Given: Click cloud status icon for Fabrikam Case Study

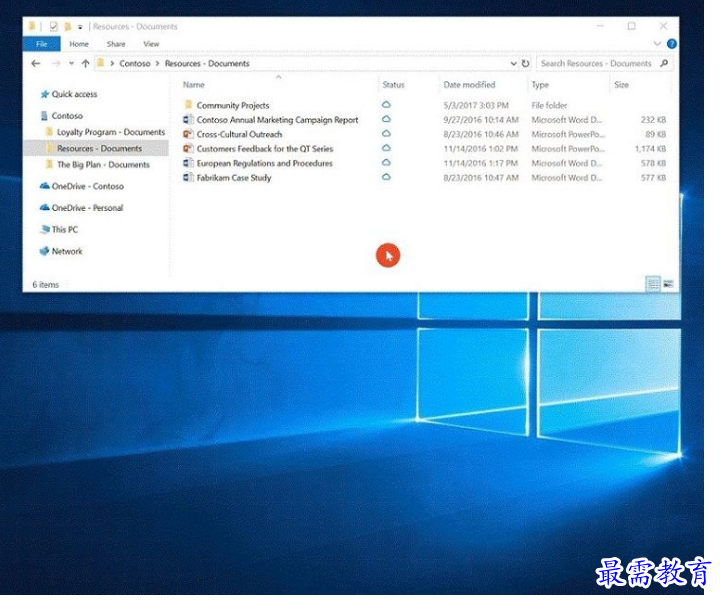Looking at the screenshot, I should 386,177.
